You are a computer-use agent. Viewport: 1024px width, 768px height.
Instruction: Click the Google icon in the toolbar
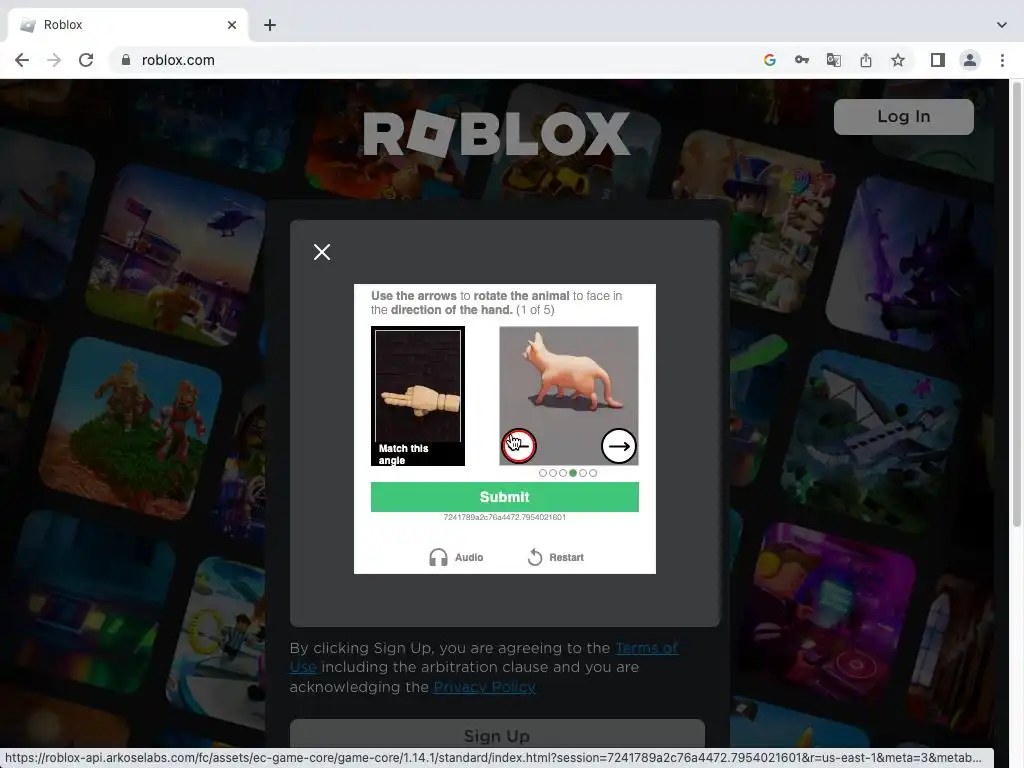click(x=770, y=60)
